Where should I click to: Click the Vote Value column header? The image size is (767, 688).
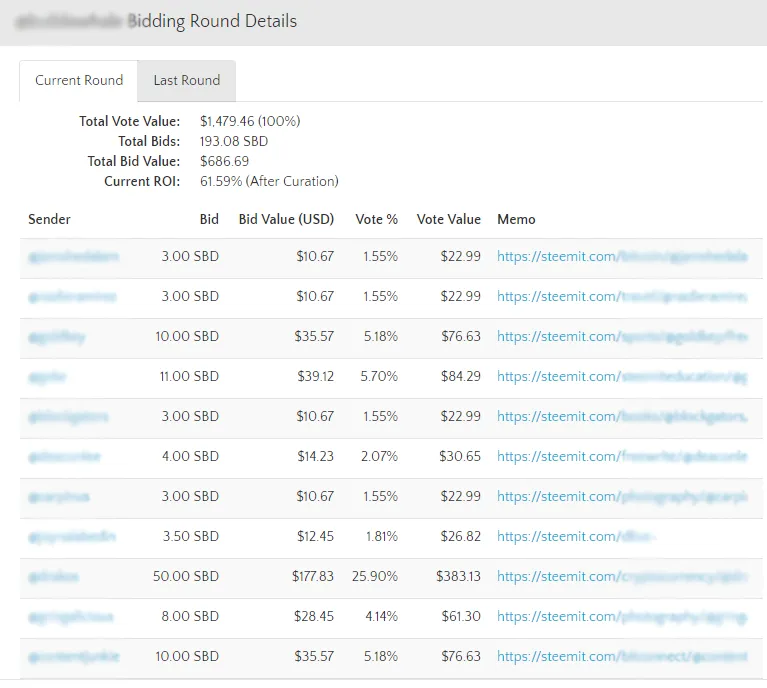(449, 219)
